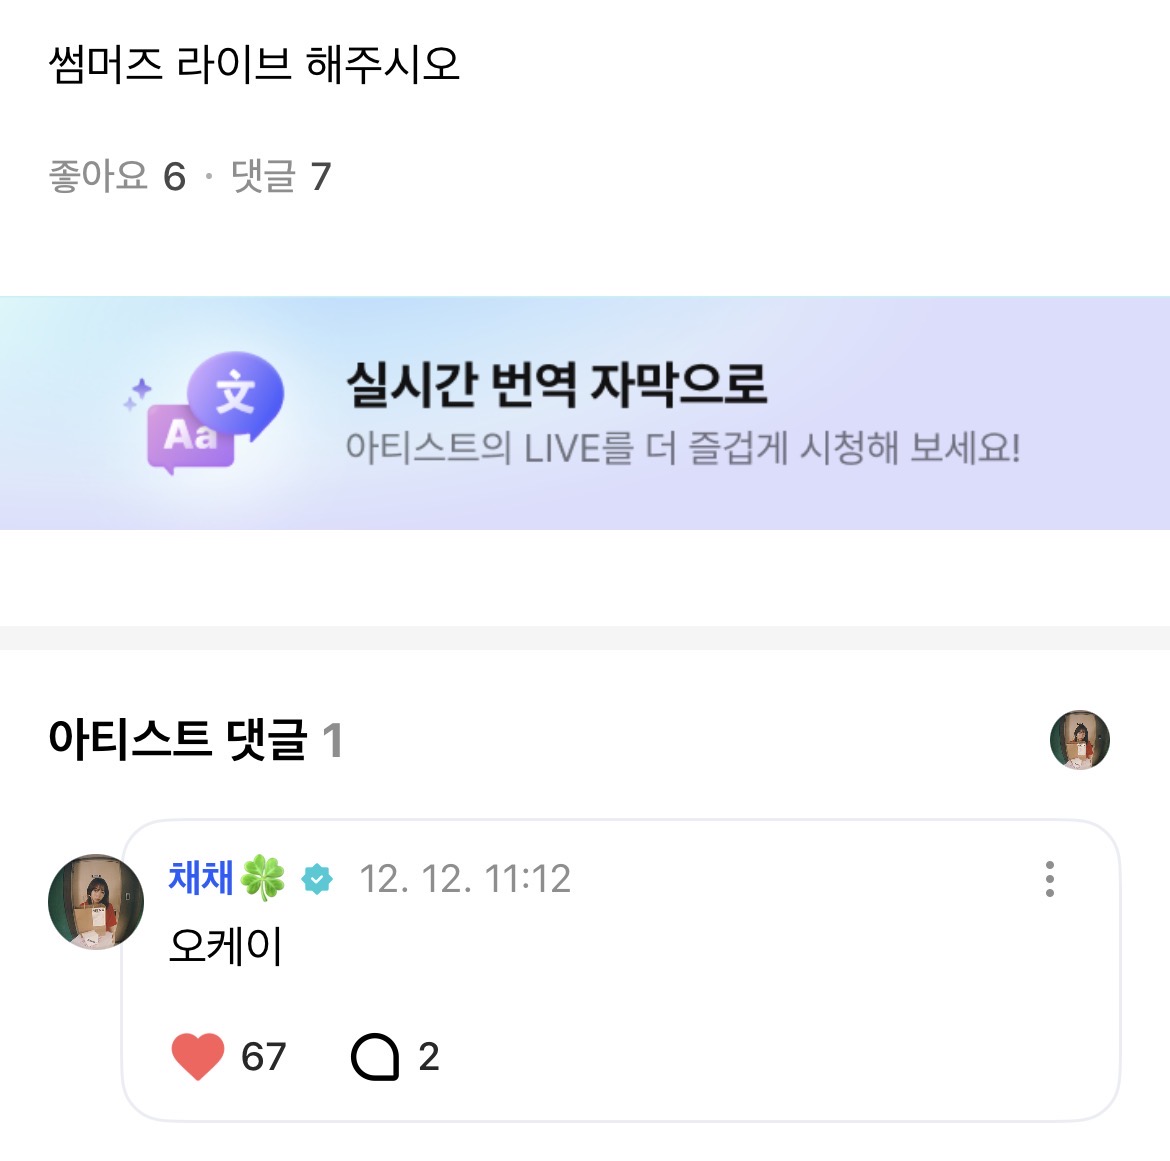This screenshot has width=1170, height=1161.
Task: Tap the 댓글 7 comments label
Action: (281, 177)
